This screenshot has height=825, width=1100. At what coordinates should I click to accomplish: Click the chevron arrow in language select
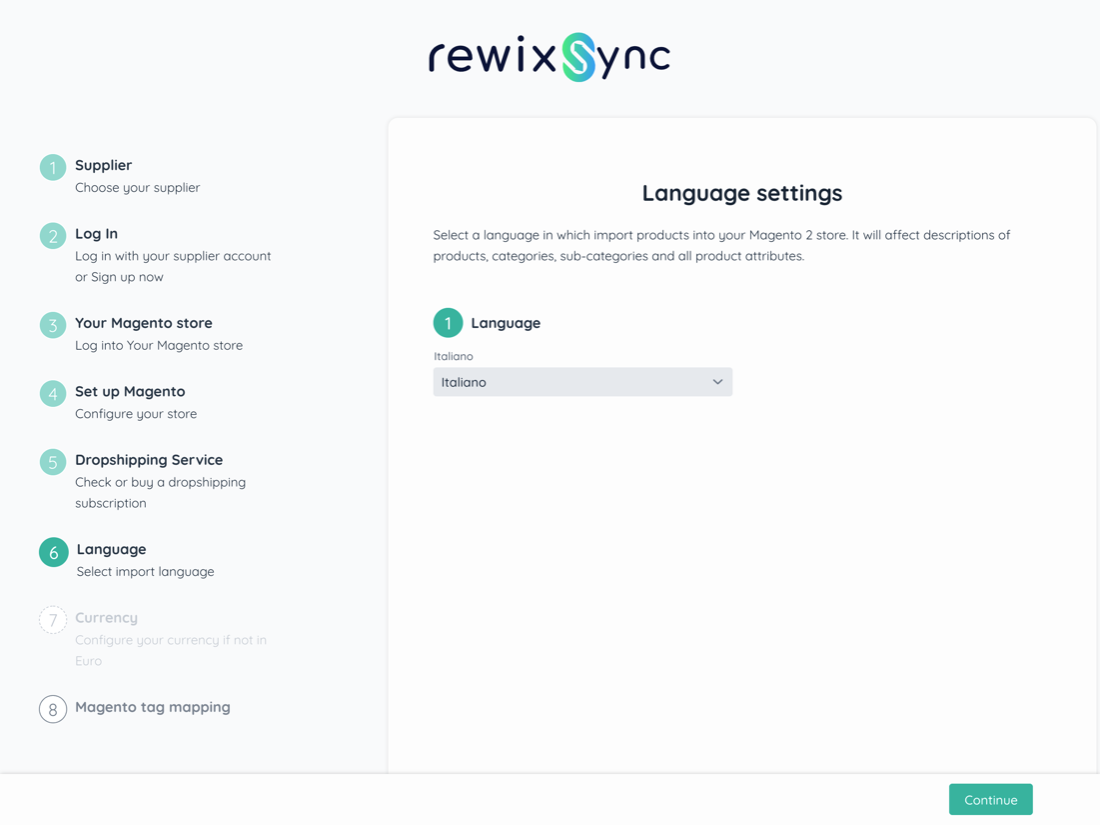(717, 382)
